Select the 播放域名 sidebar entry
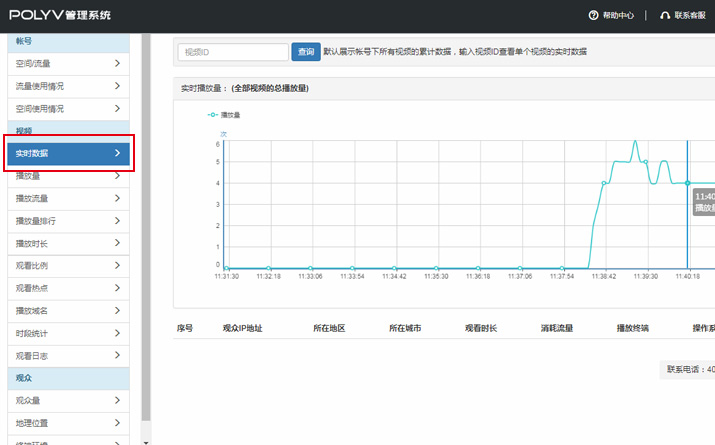 (67, 311)
